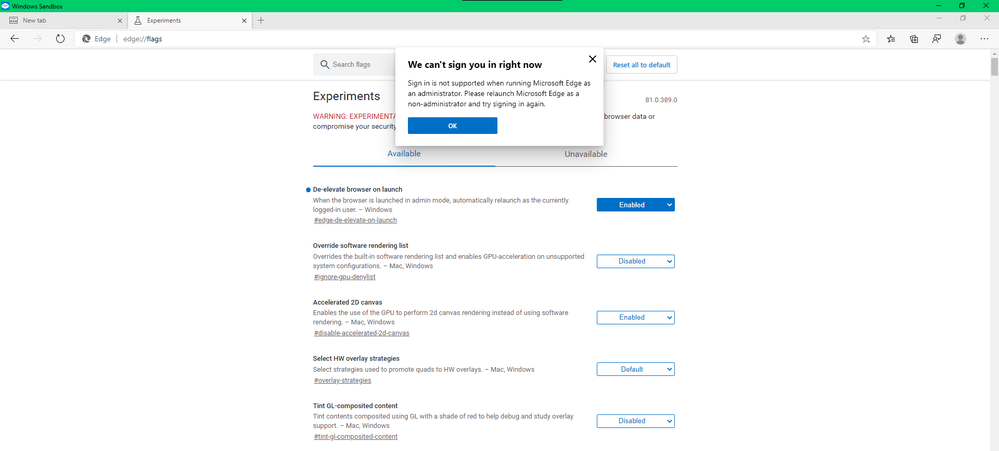Change Accelerated 2D canvas dropdown setting
Screen dimensions: 999x451
click(635, 317)
